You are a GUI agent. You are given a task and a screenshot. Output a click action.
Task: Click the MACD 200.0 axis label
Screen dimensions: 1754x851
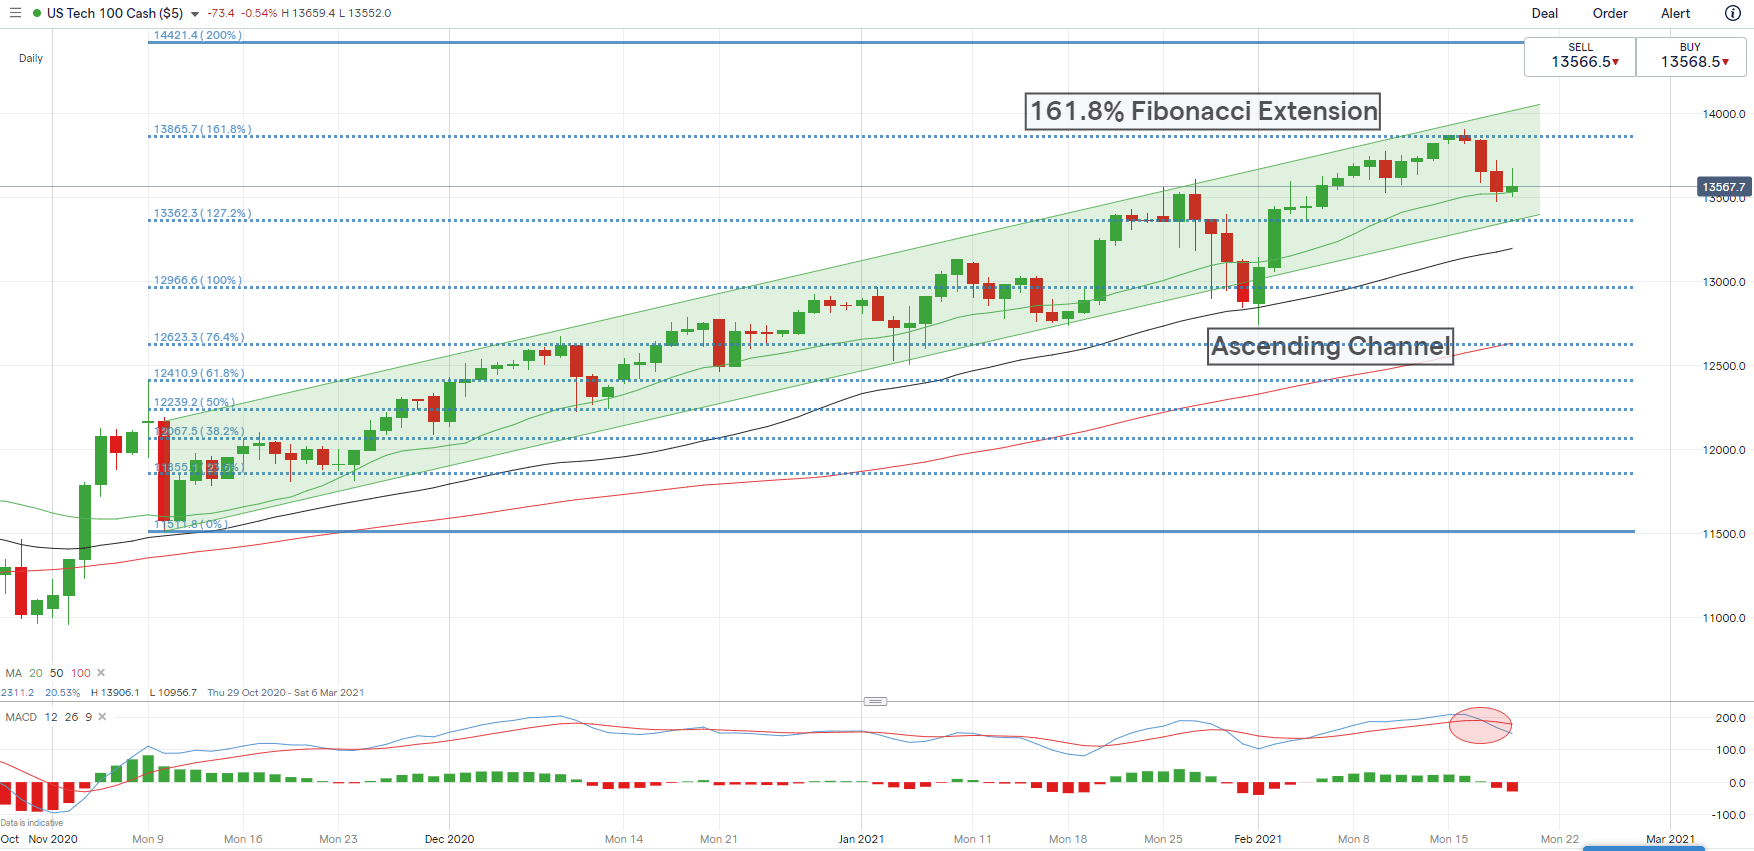coord(1730,718)
